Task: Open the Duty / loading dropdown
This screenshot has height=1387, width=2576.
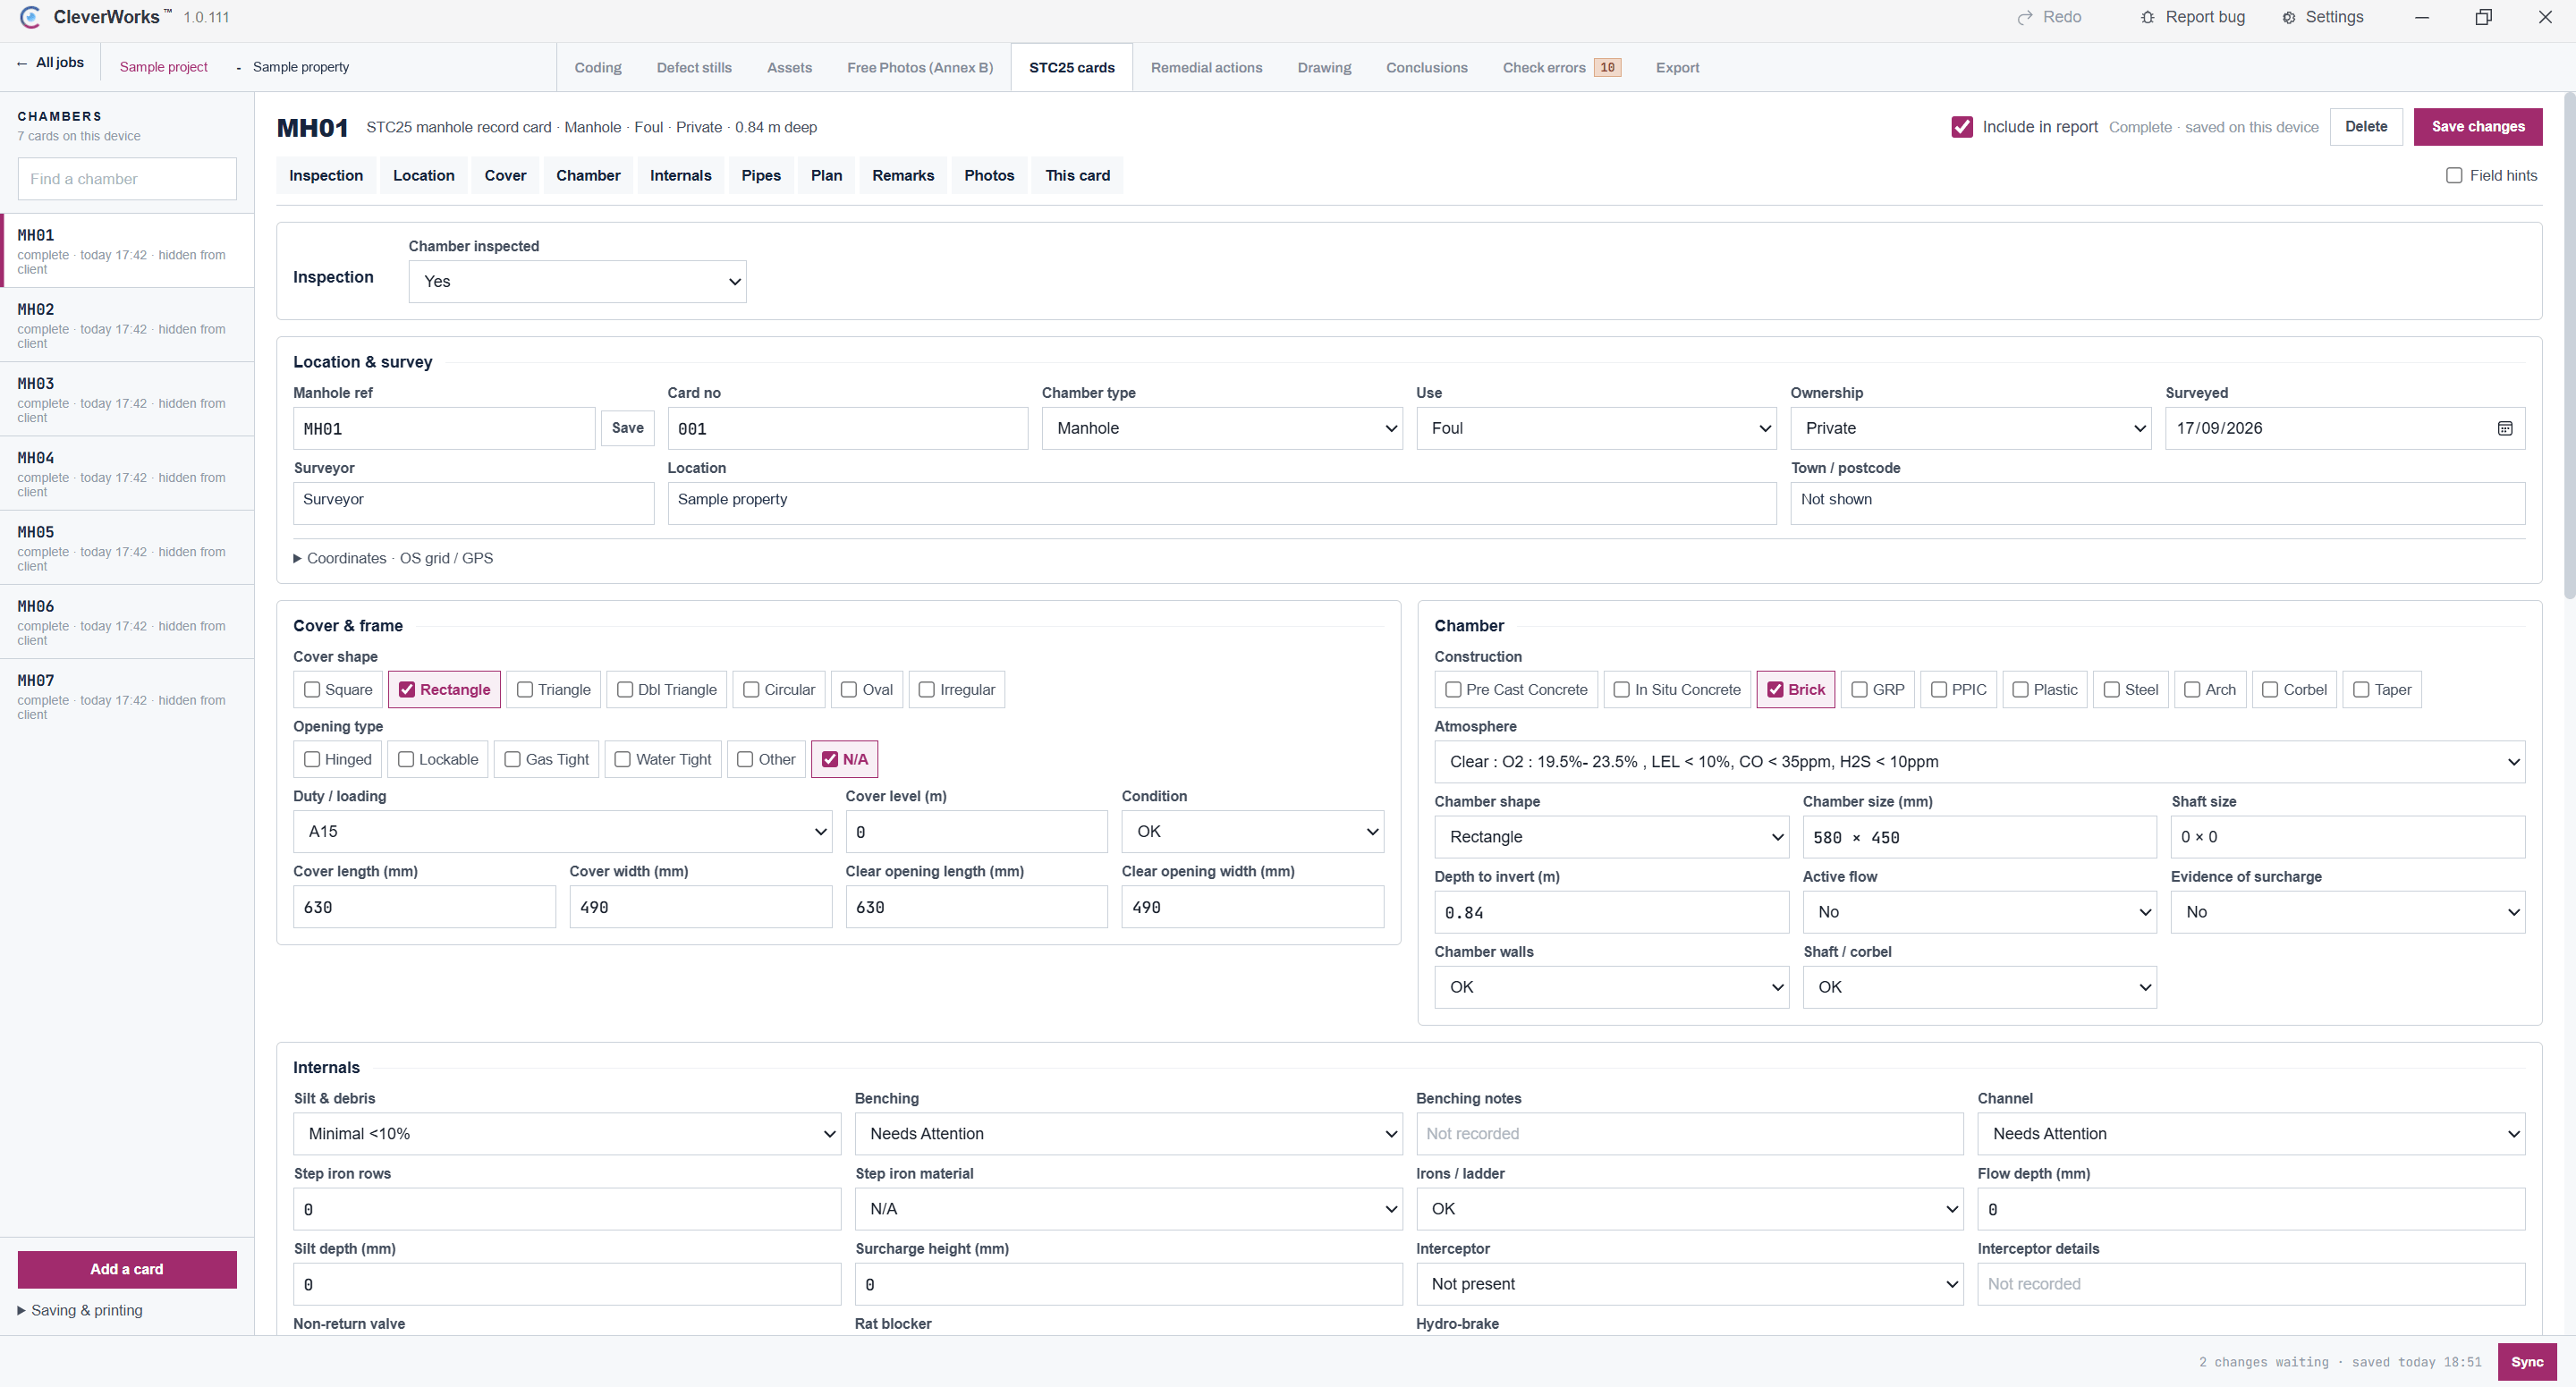Action: coord(562,831)
